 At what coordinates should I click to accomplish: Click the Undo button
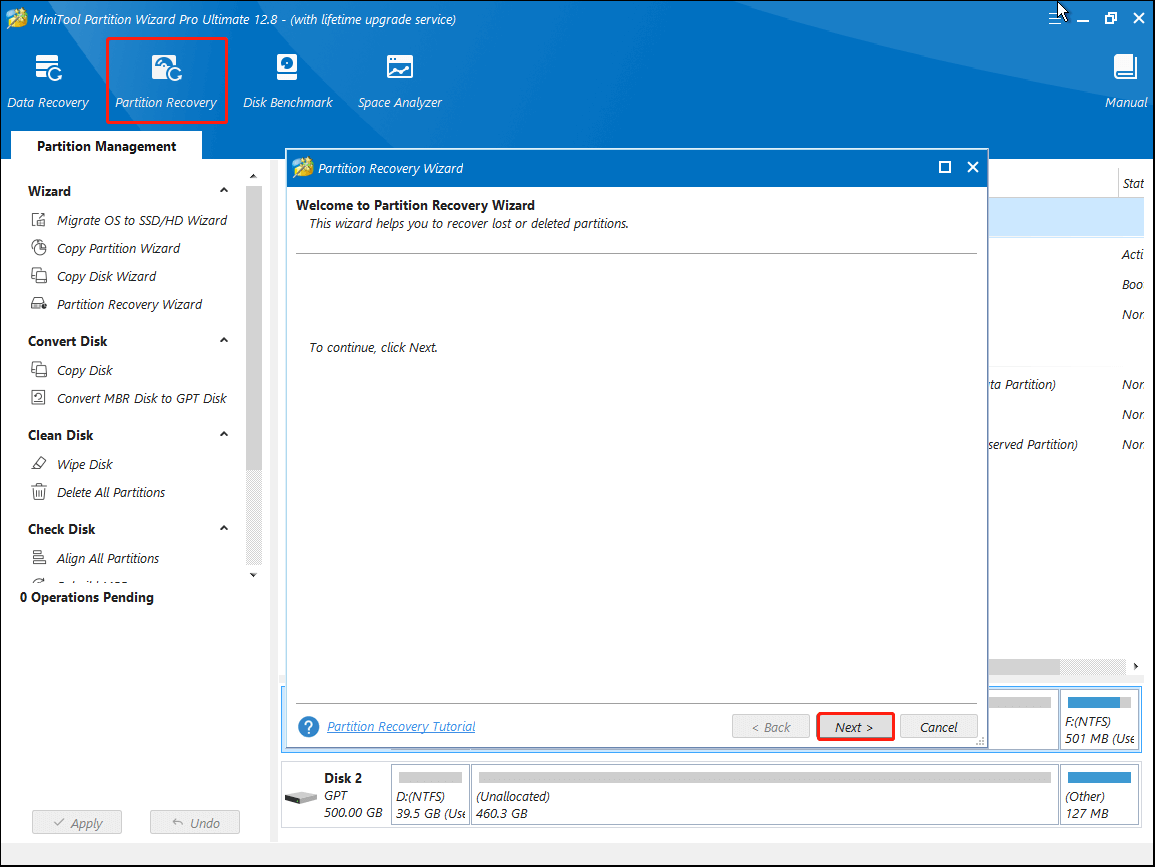click(x=194, y=822)
